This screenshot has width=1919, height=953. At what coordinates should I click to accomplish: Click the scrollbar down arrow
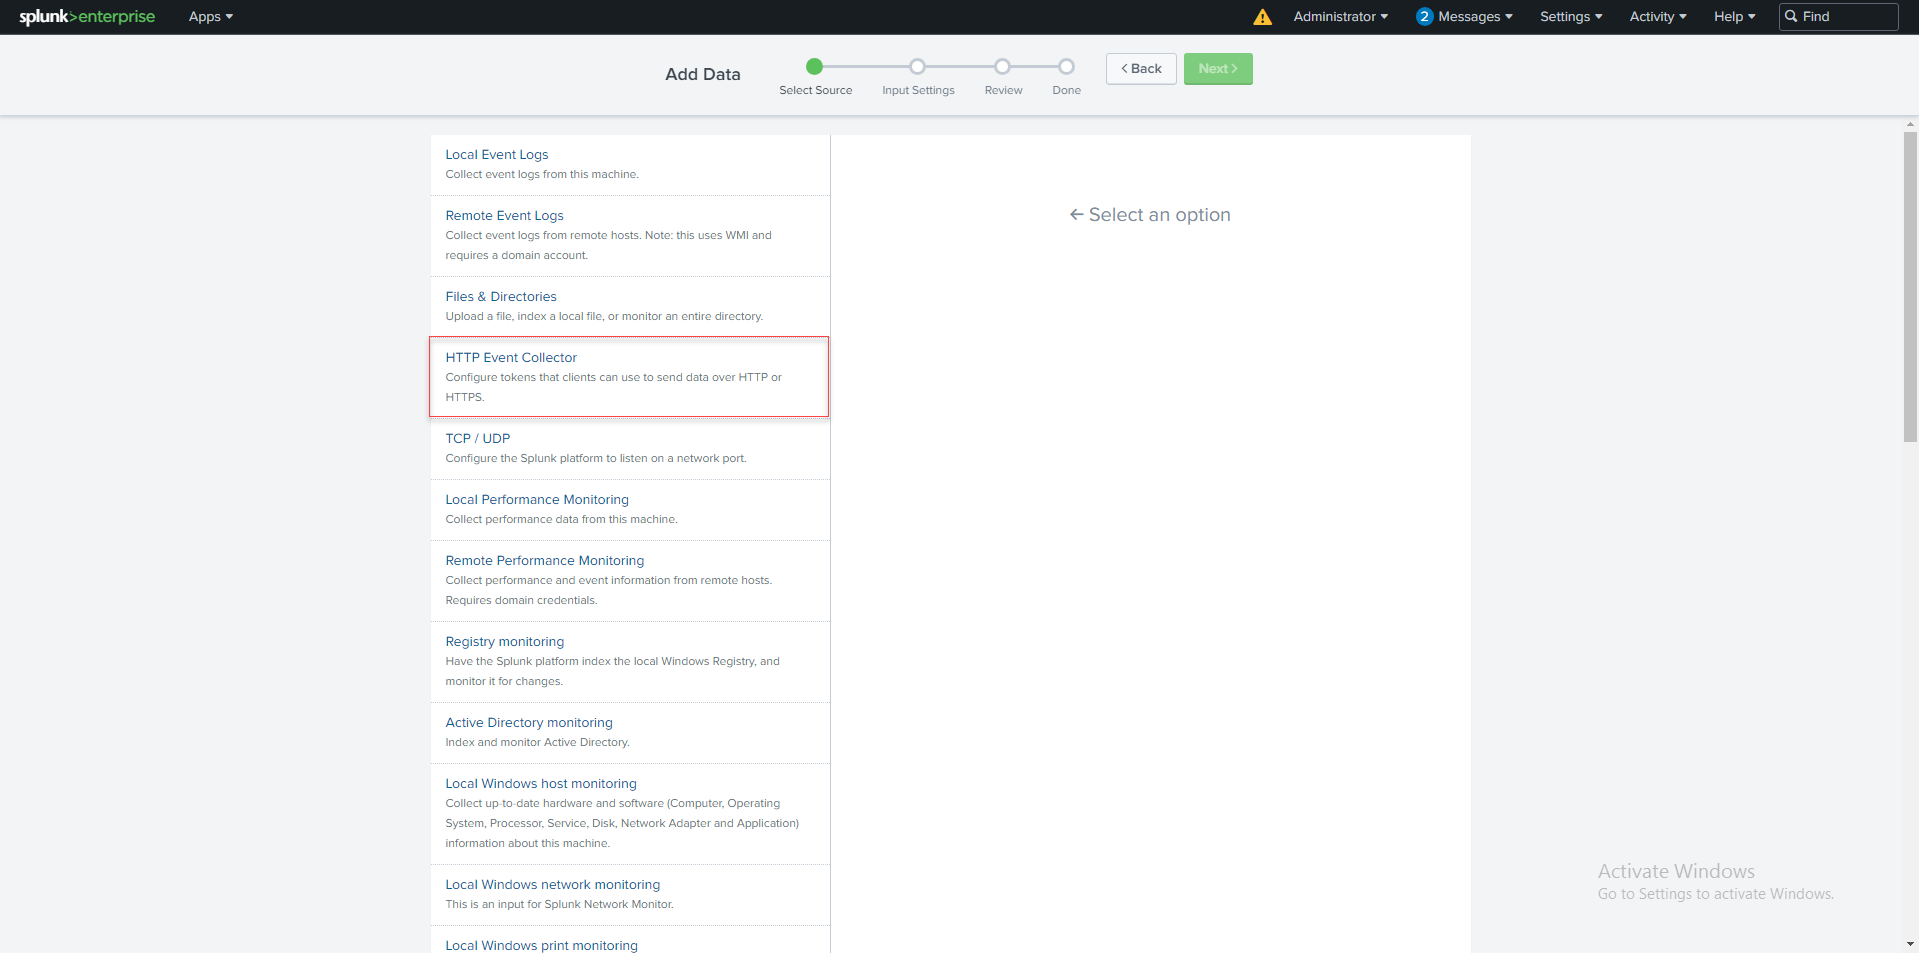point(1909,943)
